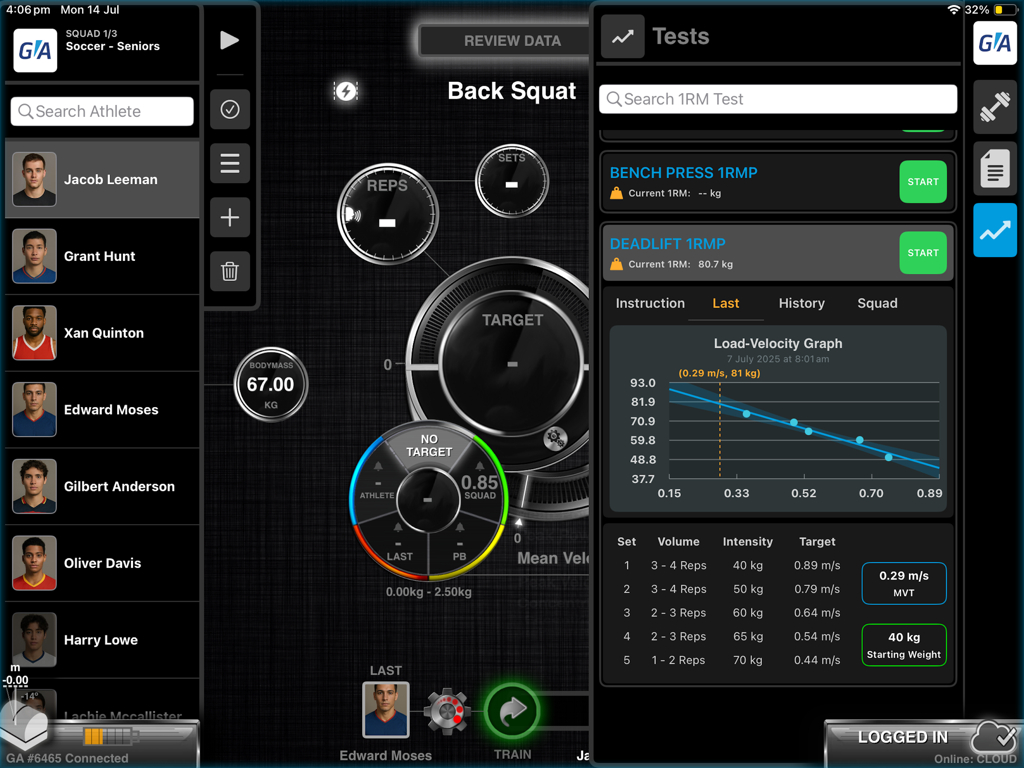Tap the play icon to start a session
The width and height of the screenshot is (1024, 768).
pyautogui.click(x=229, y=40)
